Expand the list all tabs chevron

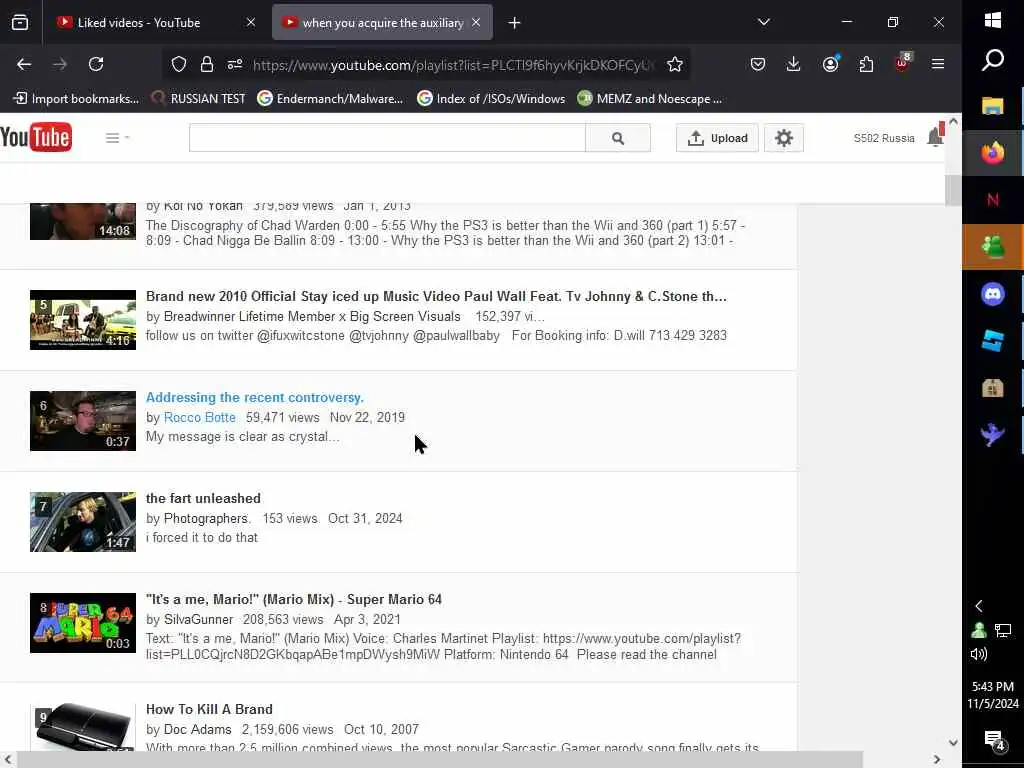[x=763, y=22]
